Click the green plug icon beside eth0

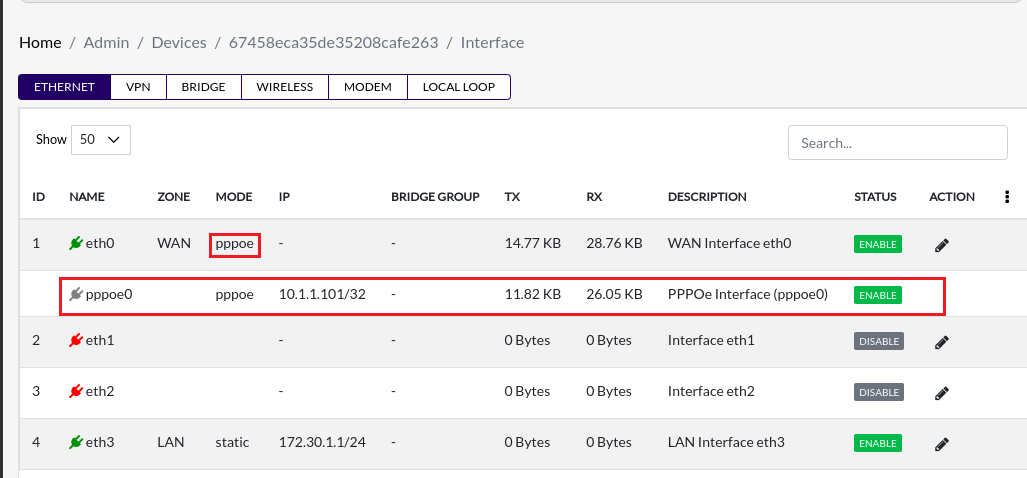click(76, 244)
